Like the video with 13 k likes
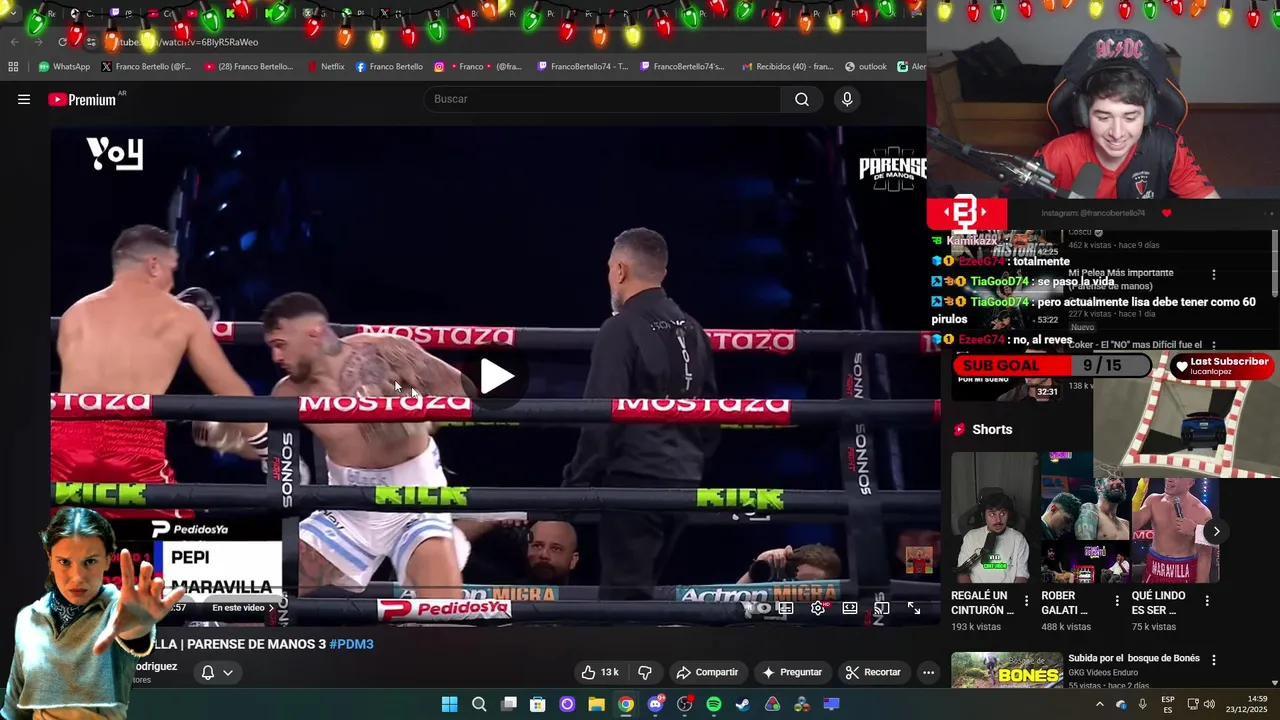 [x=600, y=672]
